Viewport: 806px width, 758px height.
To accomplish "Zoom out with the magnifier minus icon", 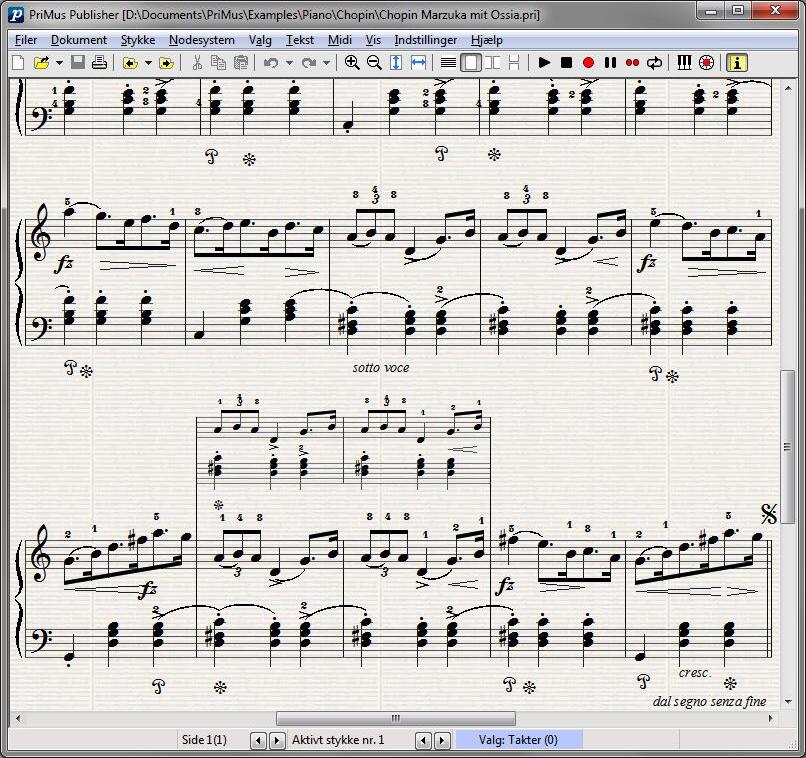I will coord(374,63).
